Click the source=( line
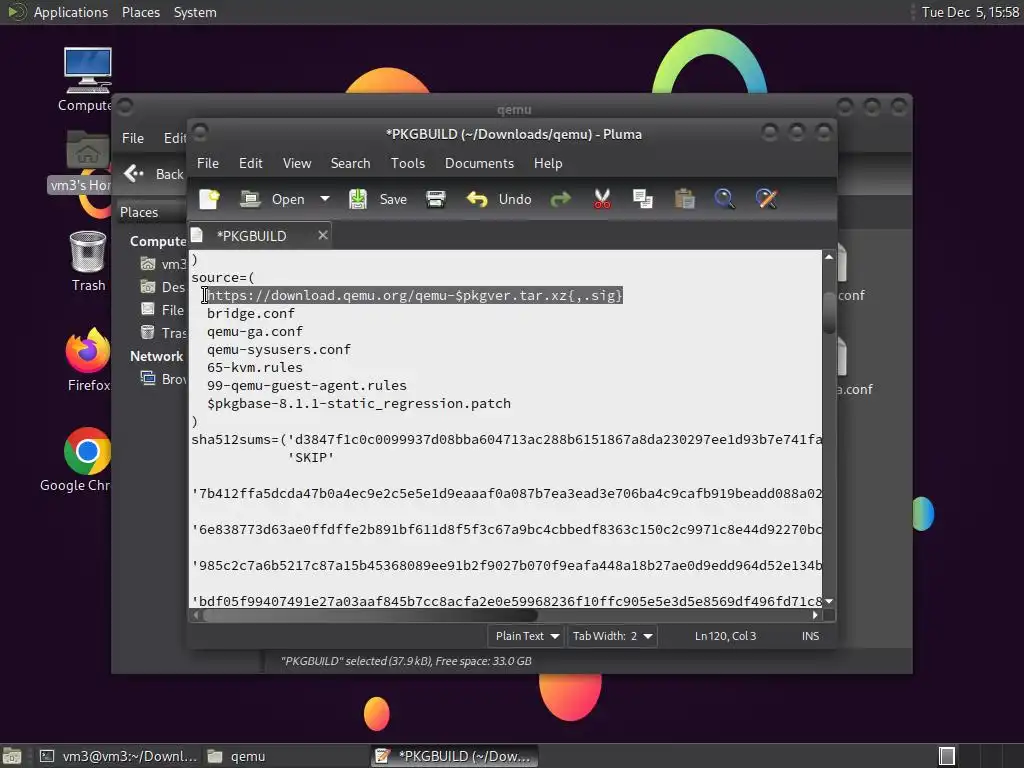 point(223,278)
